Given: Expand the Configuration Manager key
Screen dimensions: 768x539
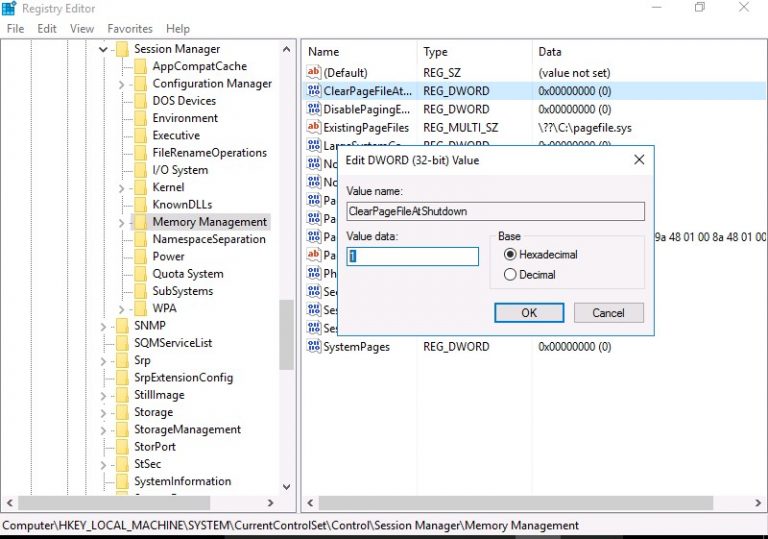Looking at the screenshot, I should pyautogui.click(x=121, y=84).
